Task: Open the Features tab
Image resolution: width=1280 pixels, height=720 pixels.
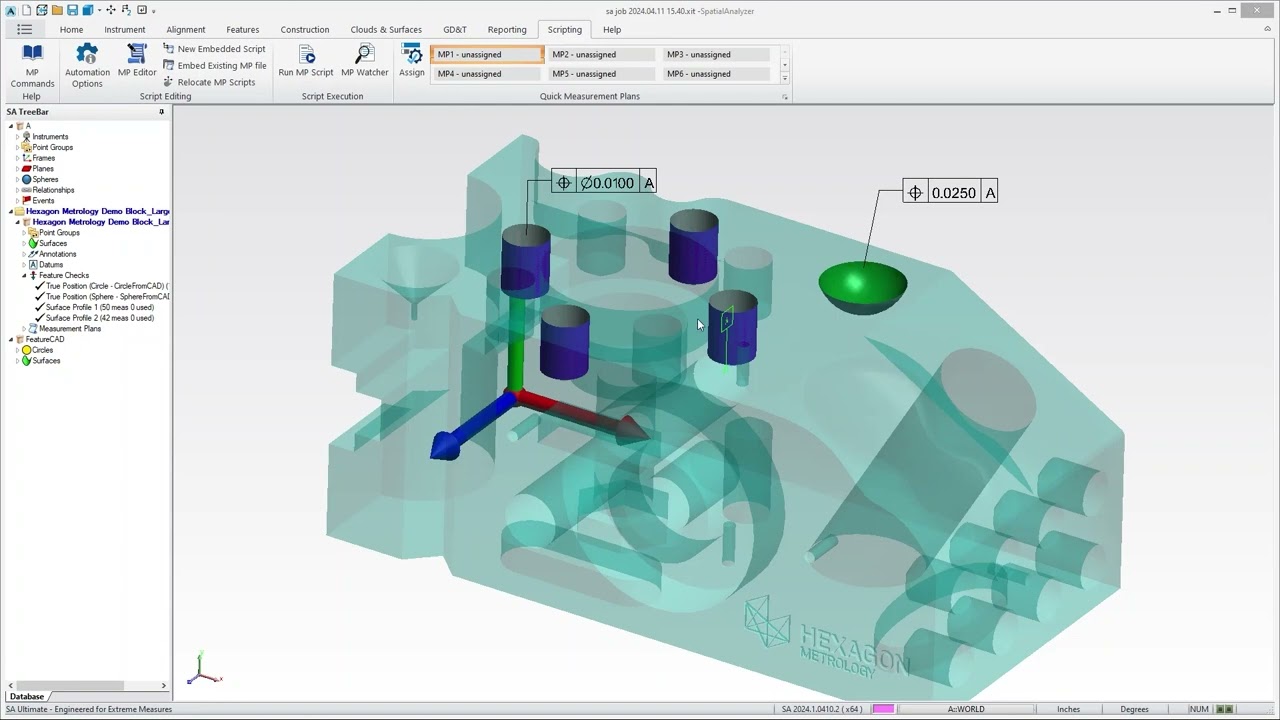Action: pyautogui.click(x=242, y=30)
